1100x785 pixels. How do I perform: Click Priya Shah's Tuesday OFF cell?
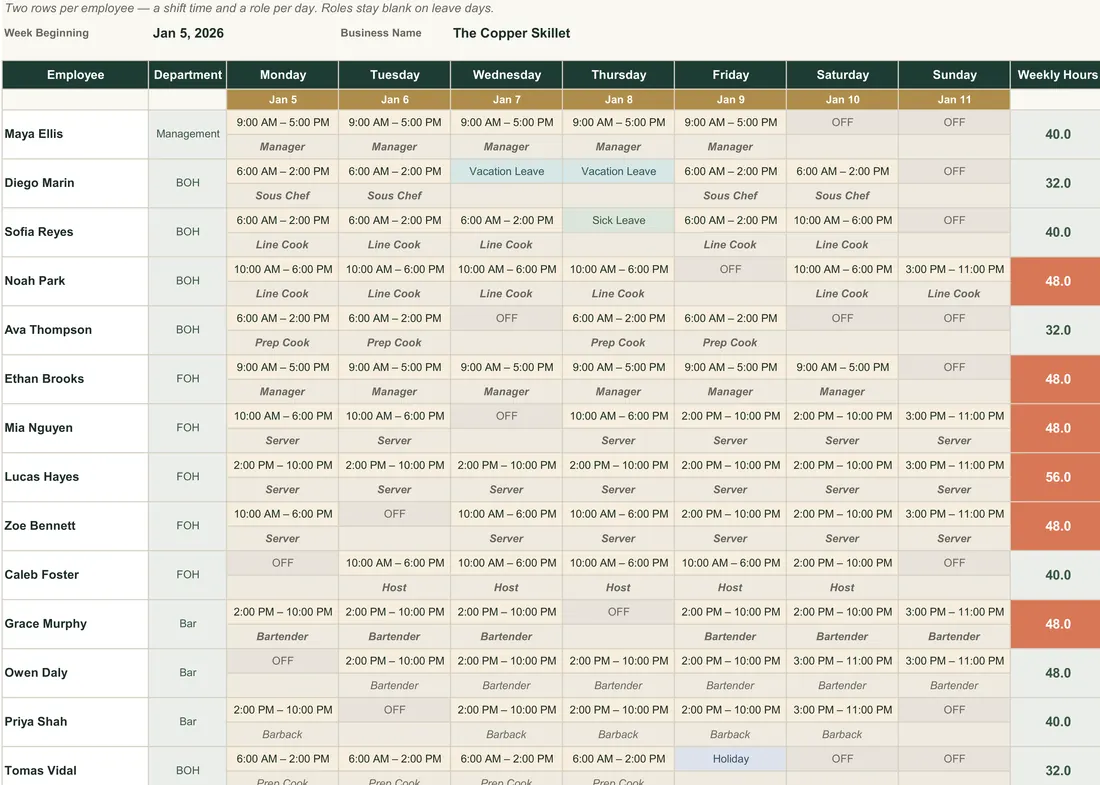tap(395, 710)
